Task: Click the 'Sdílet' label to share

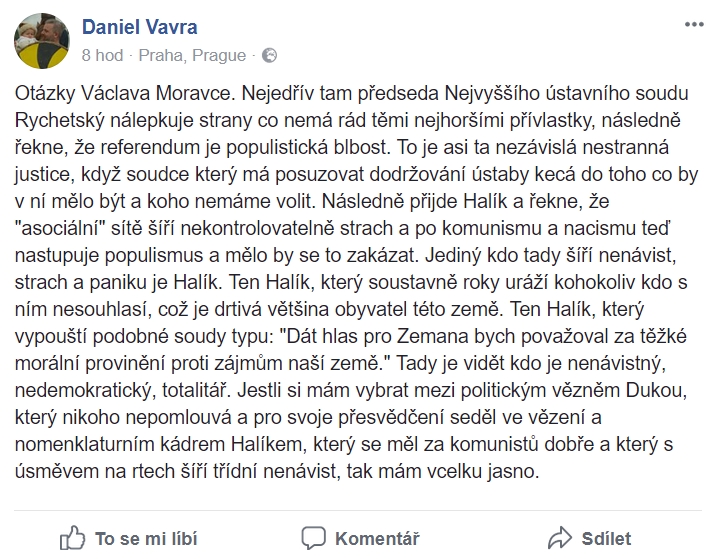Action: (606, 538)
